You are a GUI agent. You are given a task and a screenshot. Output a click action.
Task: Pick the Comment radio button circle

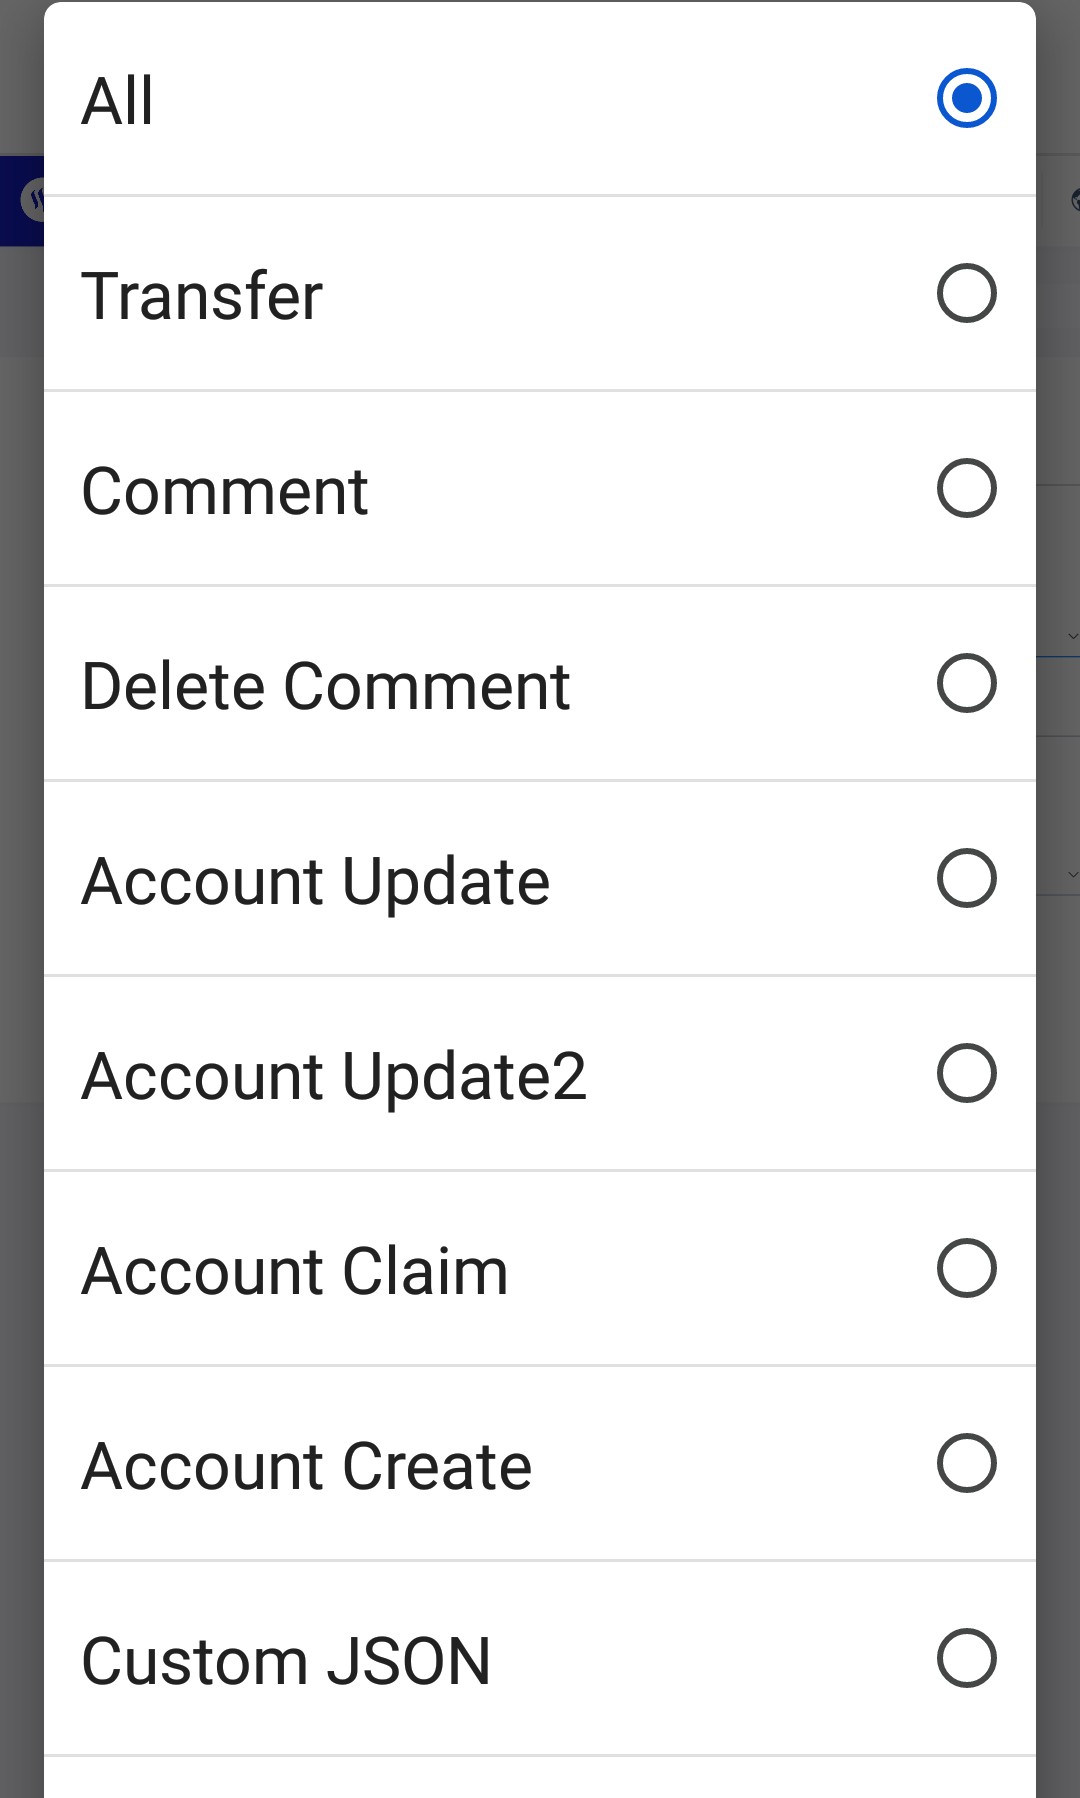pyautogui.click(x=966, y=488)
